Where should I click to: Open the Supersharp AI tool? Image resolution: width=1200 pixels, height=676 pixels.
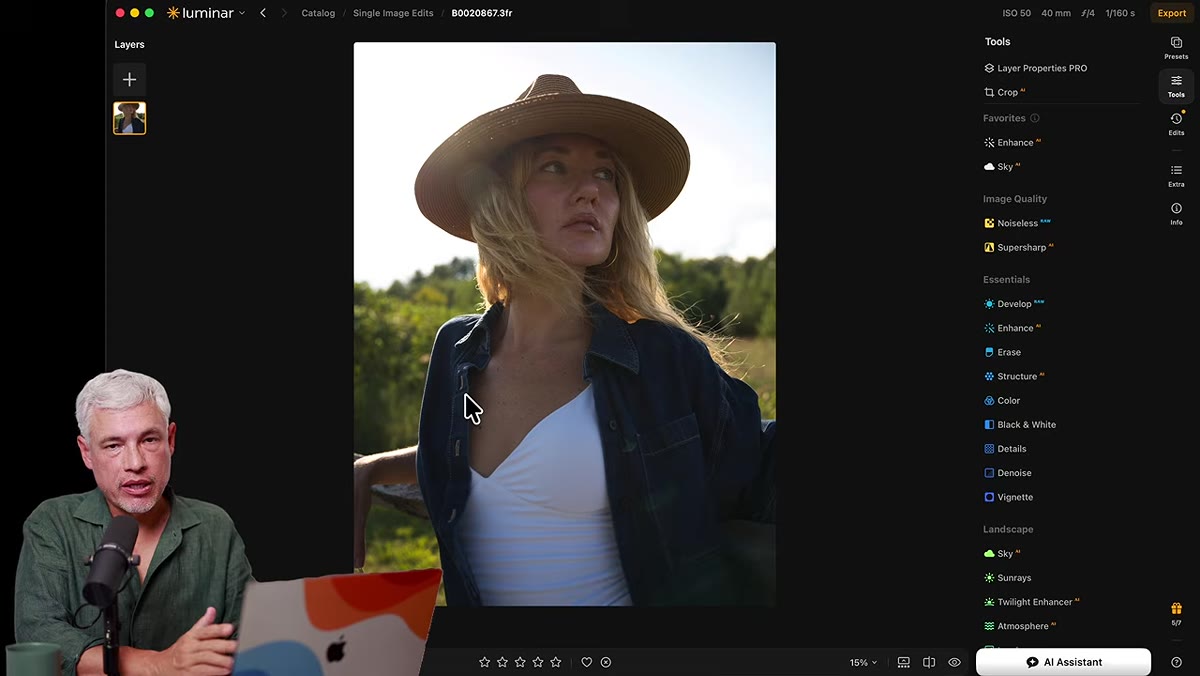pos(1019,247)
